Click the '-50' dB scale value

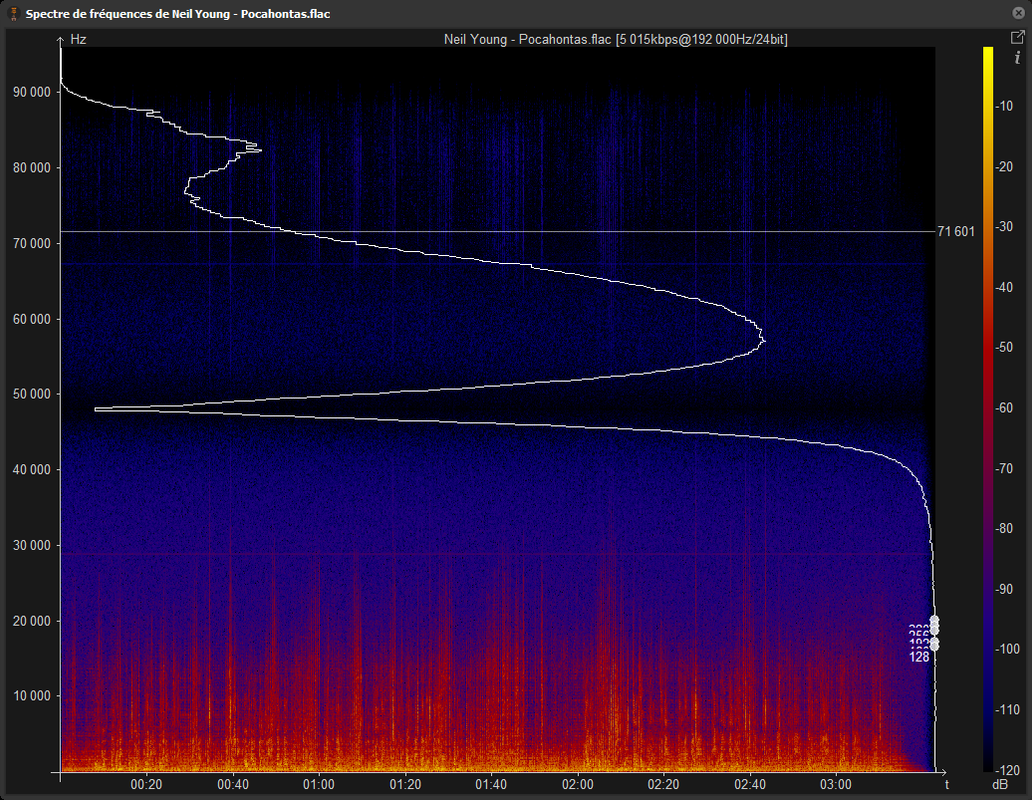tap(1004, 347)
